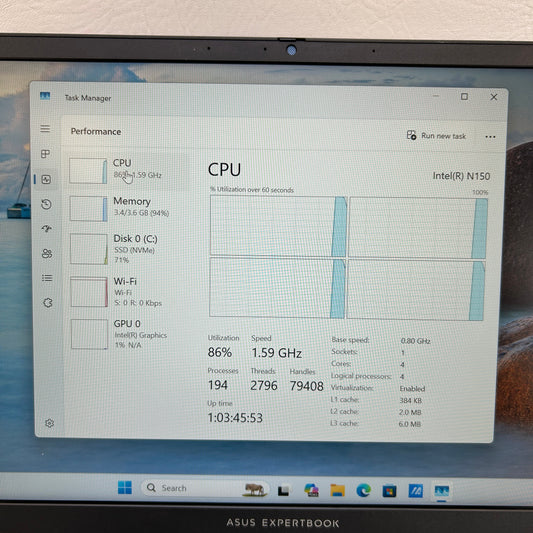Open Task View from the taskbar
This screenshot has width=533, height=533.
click(283, 490)
